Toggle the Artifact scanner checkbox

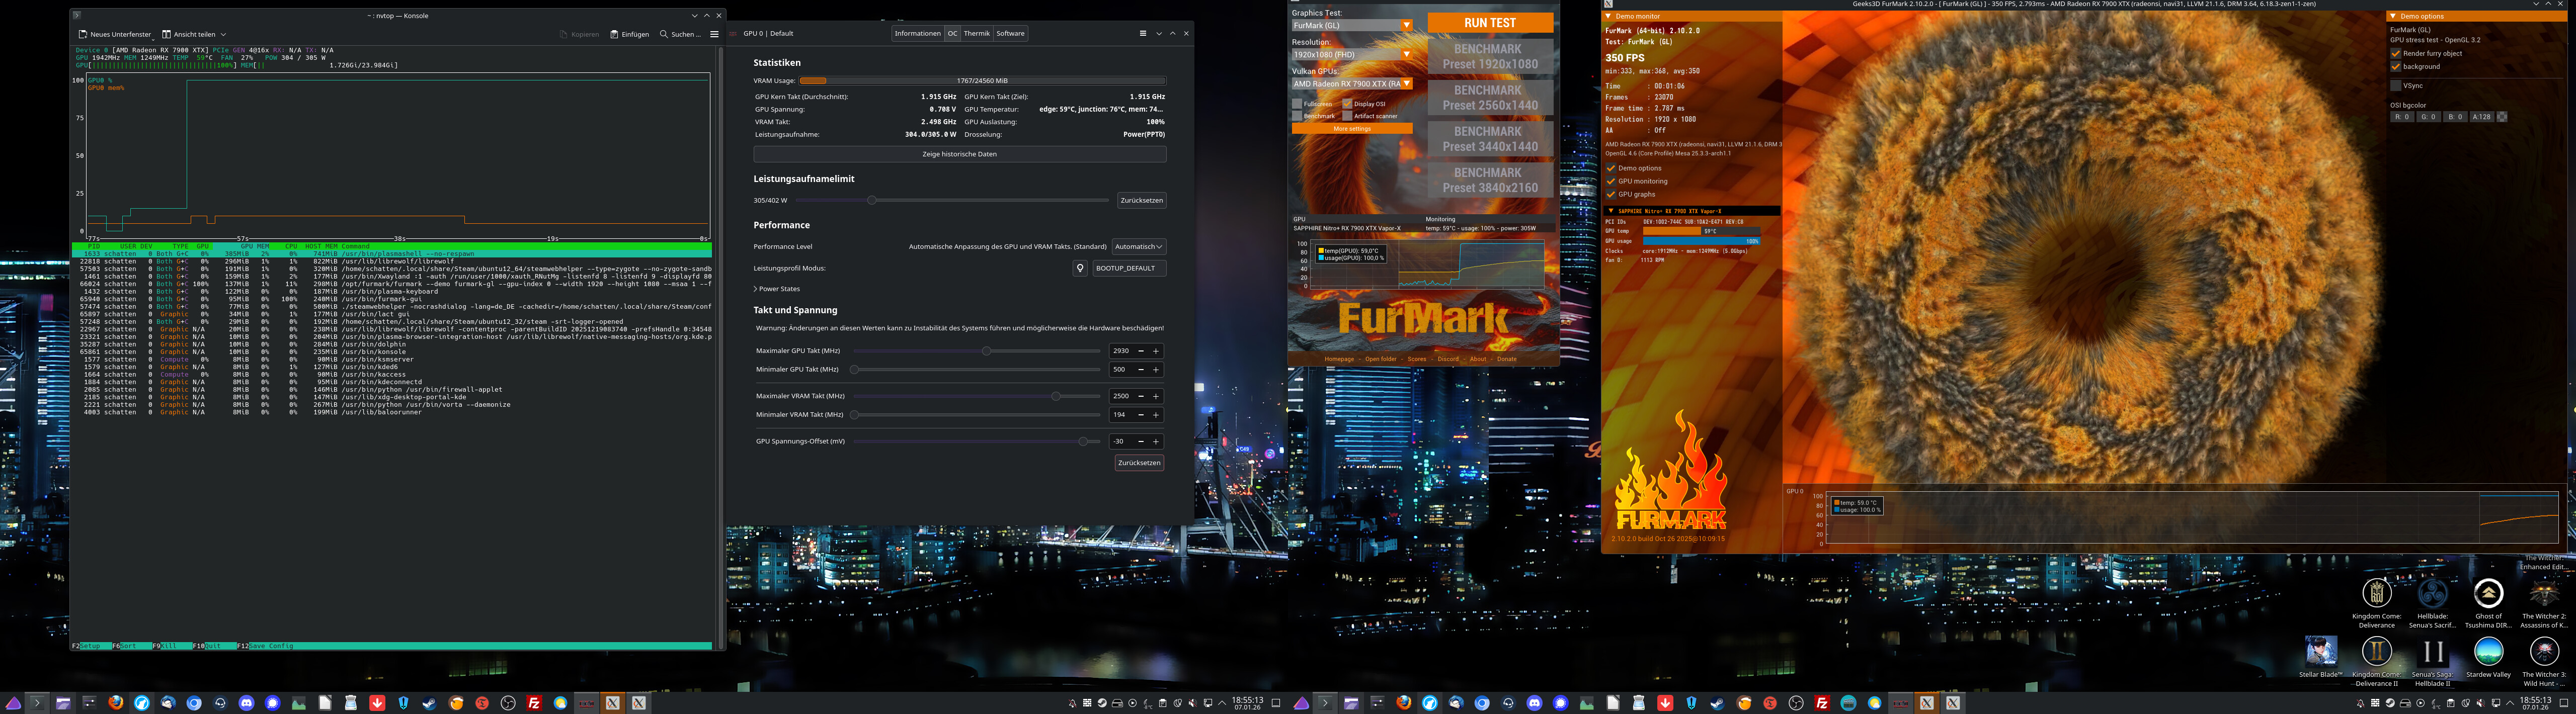tap(1348, 116)
